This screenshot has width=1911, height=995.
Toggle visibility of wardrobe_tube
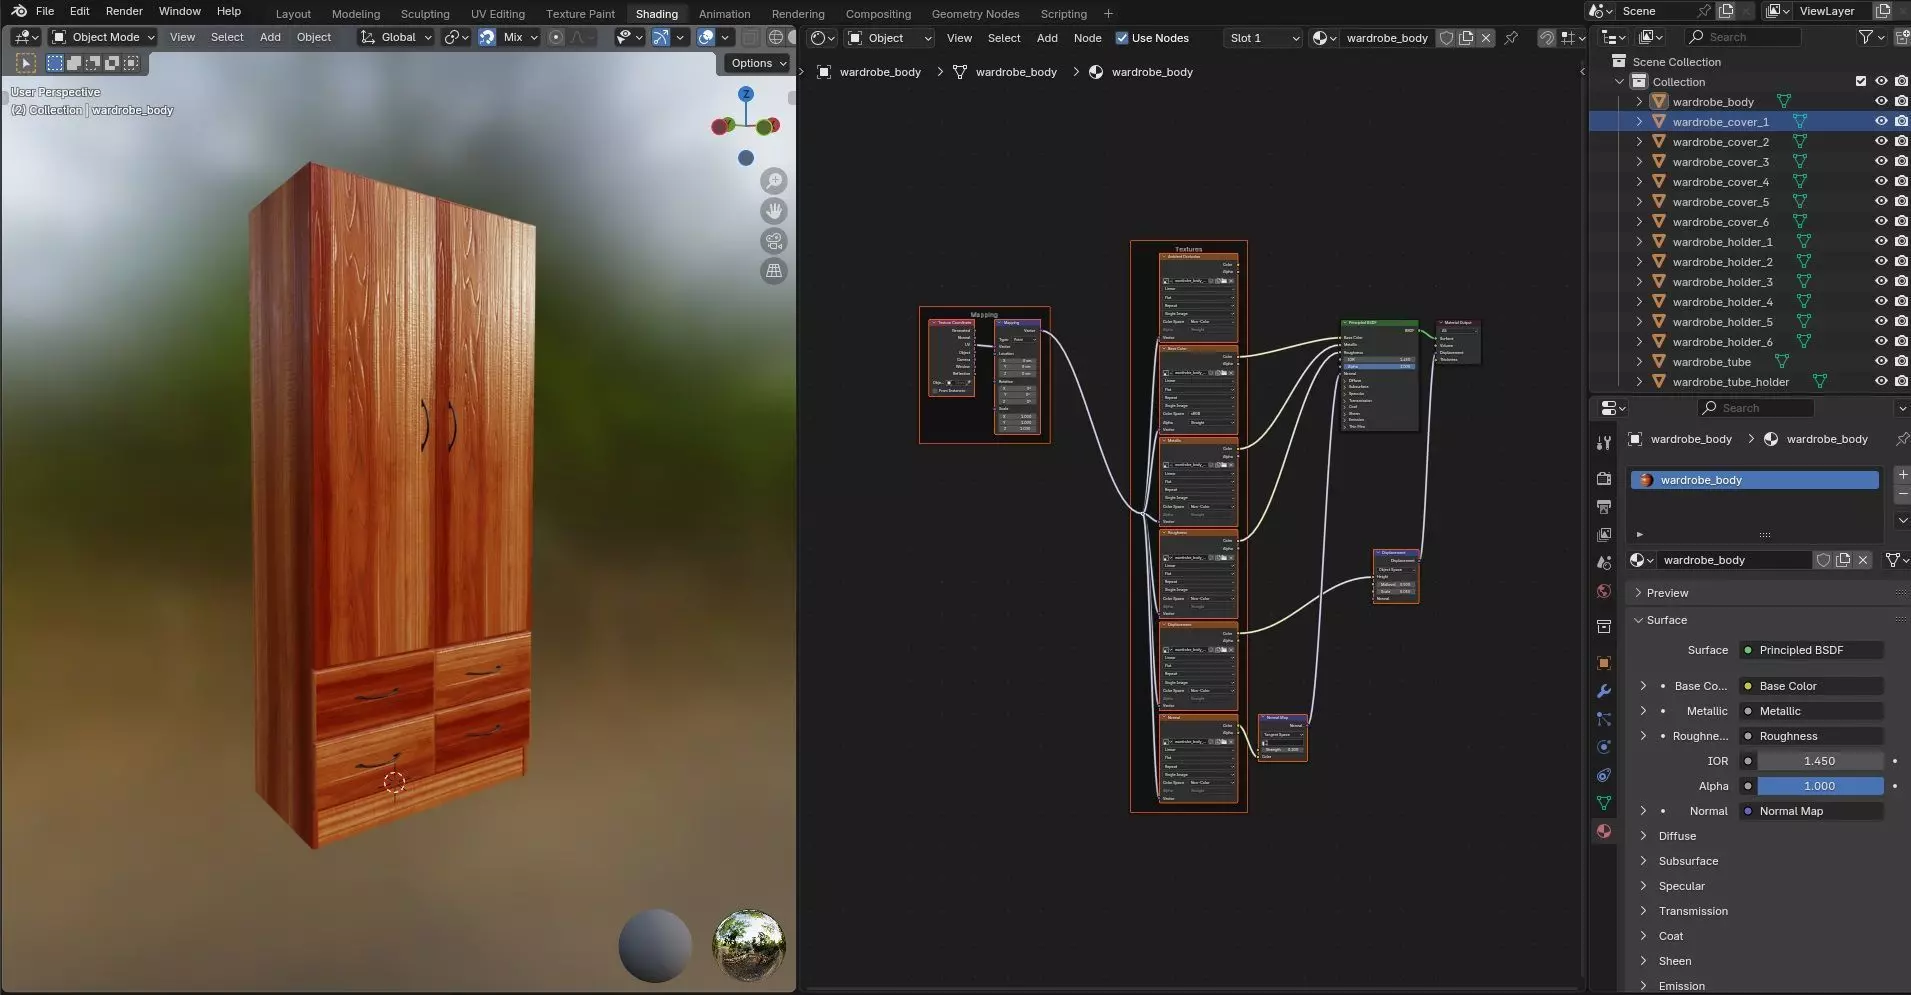1881,361
